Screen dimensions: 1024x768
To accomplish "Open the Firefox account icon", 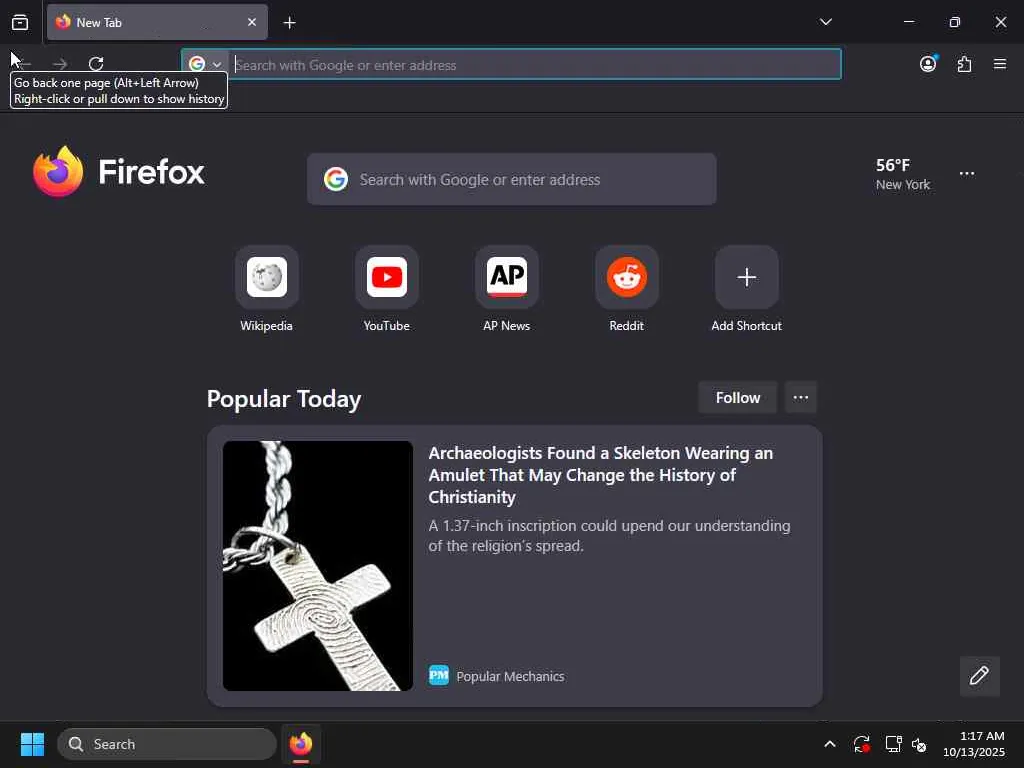I will click(x=928, y=63).
